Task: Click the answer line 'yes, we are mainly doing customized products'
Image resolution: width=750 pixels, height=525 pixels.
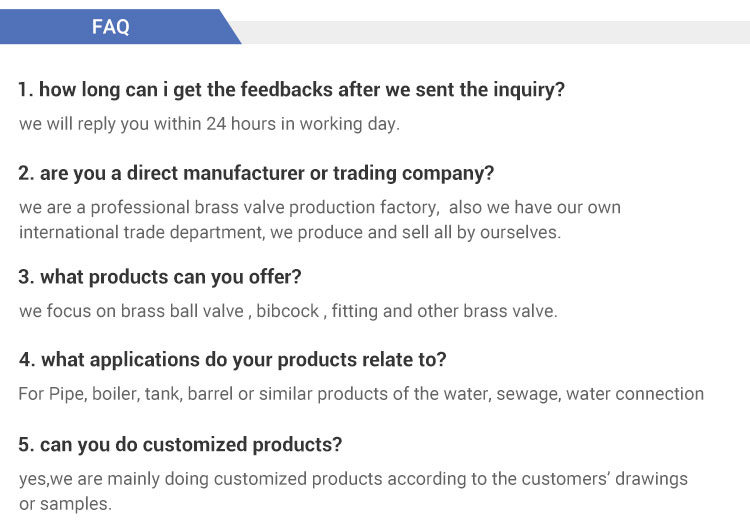Action: click(353, 479)
